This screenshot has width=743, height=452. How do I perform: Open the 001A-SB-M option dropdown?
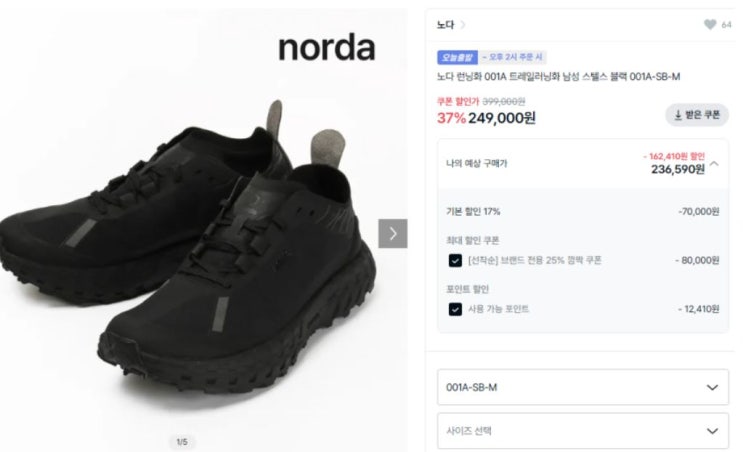pos(583,388)
